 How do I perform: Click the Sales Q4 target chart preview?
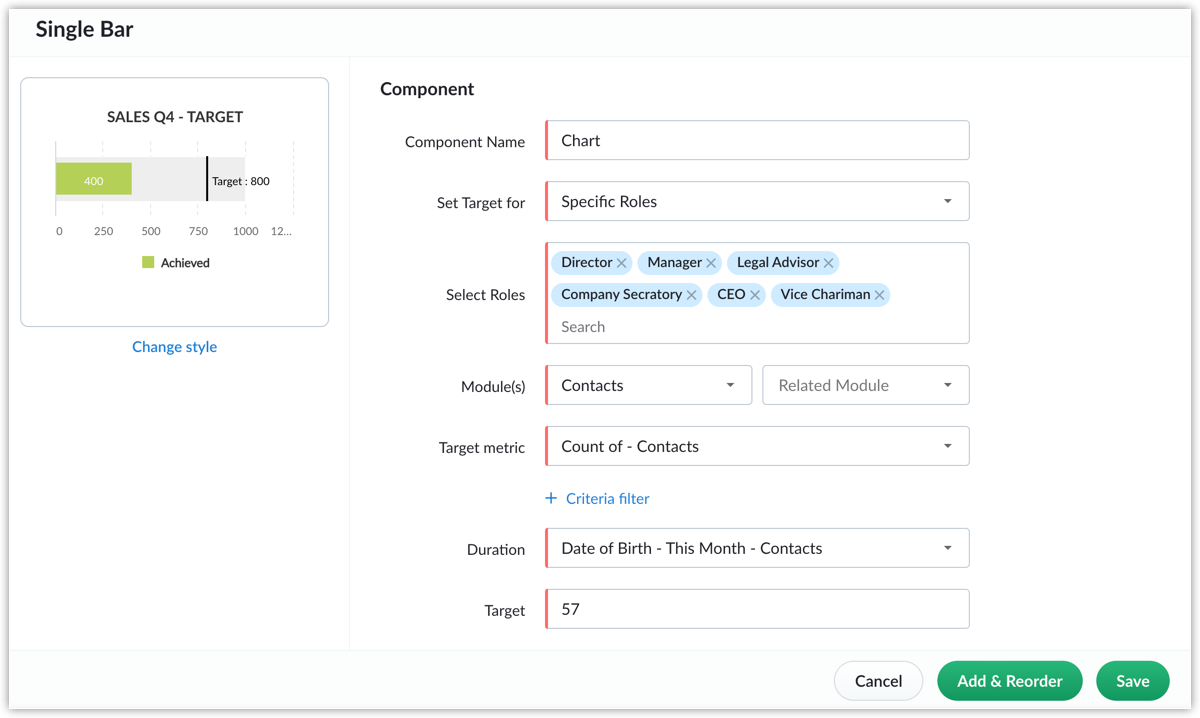174,201
